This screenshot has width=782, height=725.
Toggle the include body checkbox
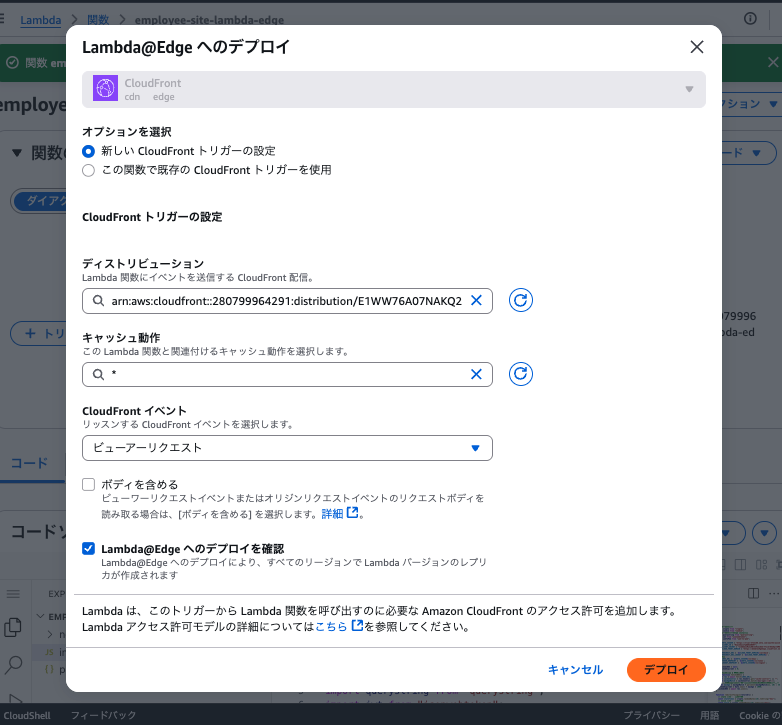88,484
